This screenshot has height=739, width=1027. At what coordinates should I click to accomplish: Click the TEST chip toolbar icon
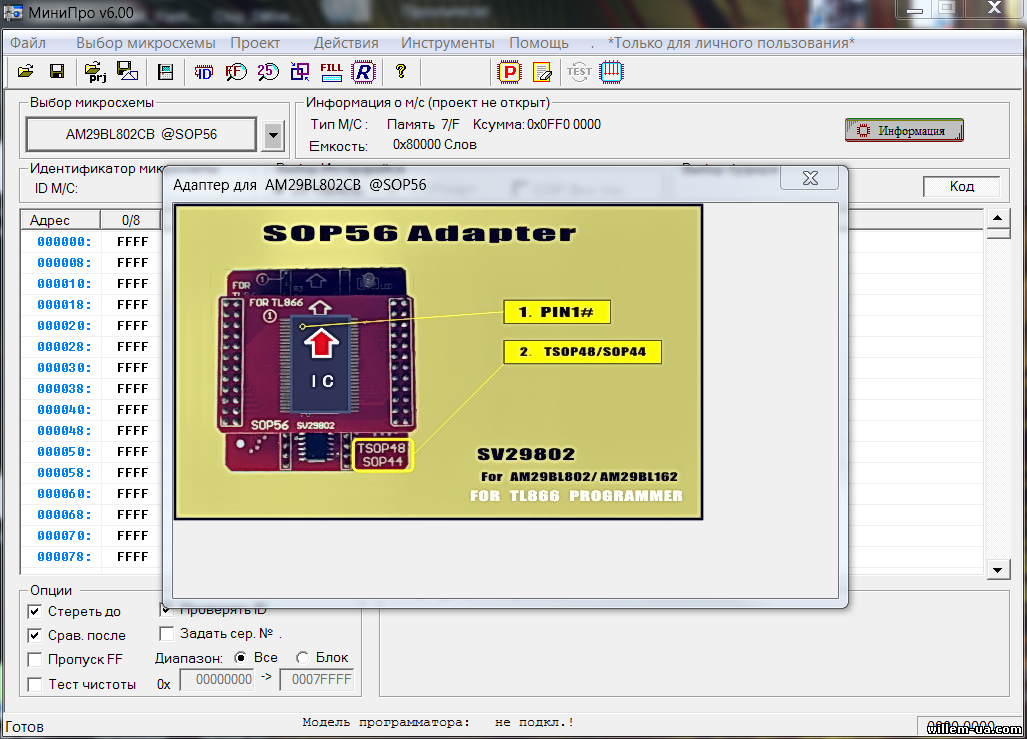click(x=578, y=71)
